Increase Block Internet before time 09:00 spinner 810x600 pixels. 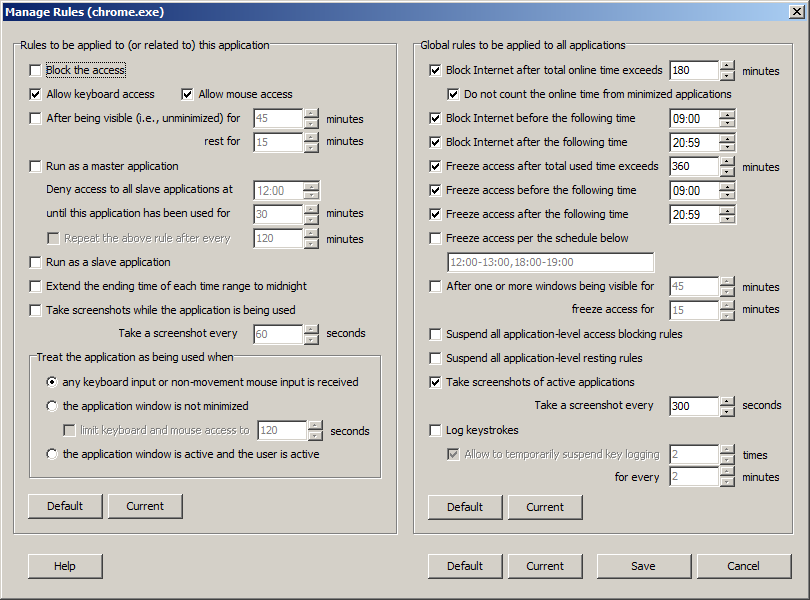[x=727, y=114]
